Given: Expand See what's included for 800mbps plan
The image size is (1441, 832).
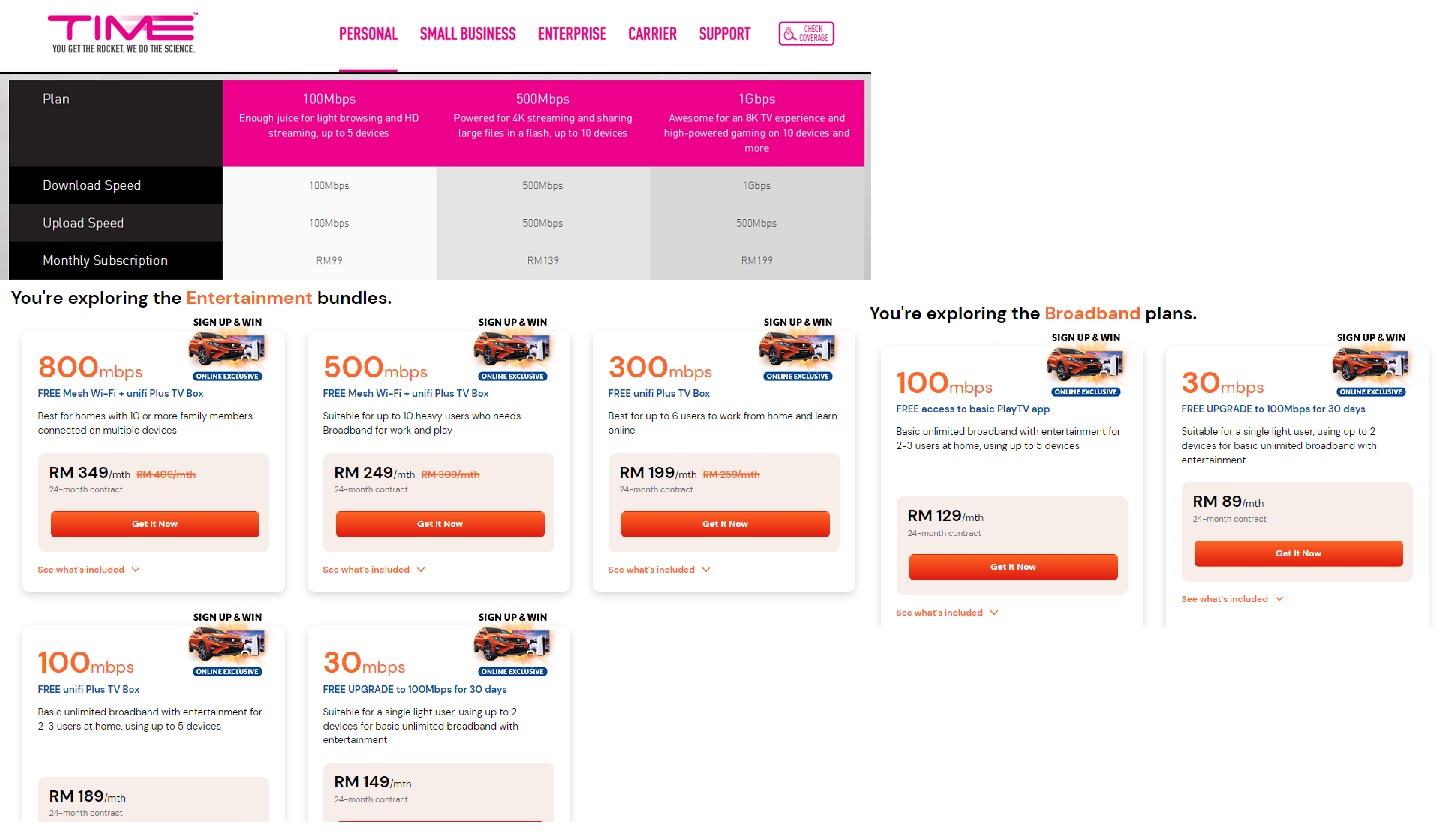Looking at the screenshot, I should [89, 570].
